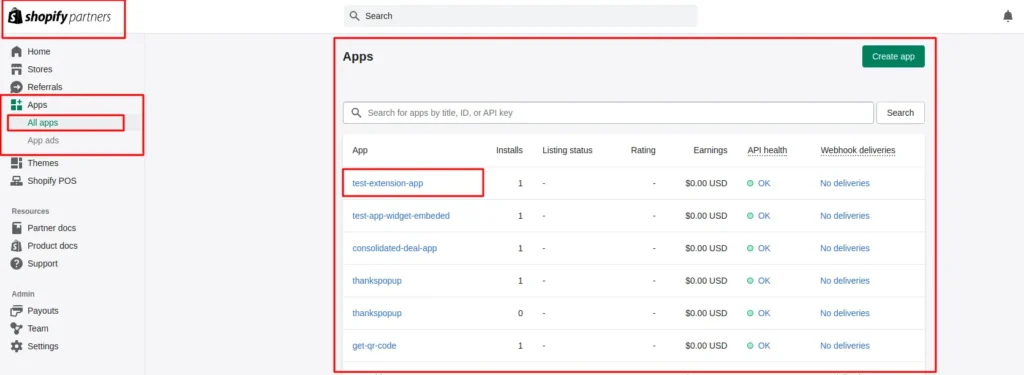Click OK API health for test-extension-app
Image resolution: width=1024 pixels, height=375 pixels.
pyautogui.click(x=763, y=184)
